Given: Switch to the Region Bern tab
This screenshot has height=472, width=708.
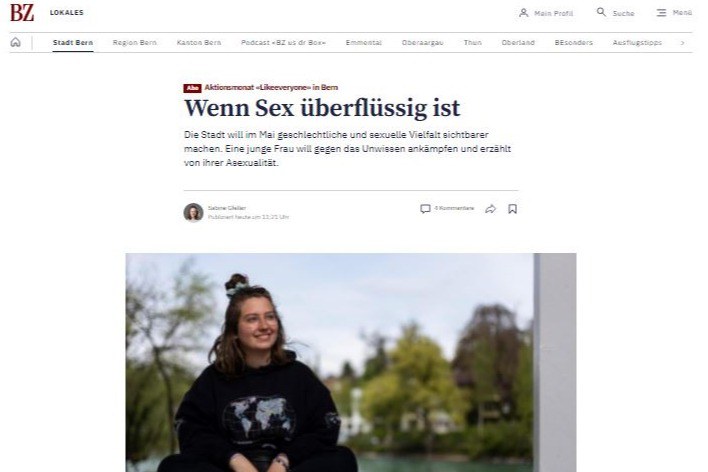Looking at the screenshot, I should (135, 42).
